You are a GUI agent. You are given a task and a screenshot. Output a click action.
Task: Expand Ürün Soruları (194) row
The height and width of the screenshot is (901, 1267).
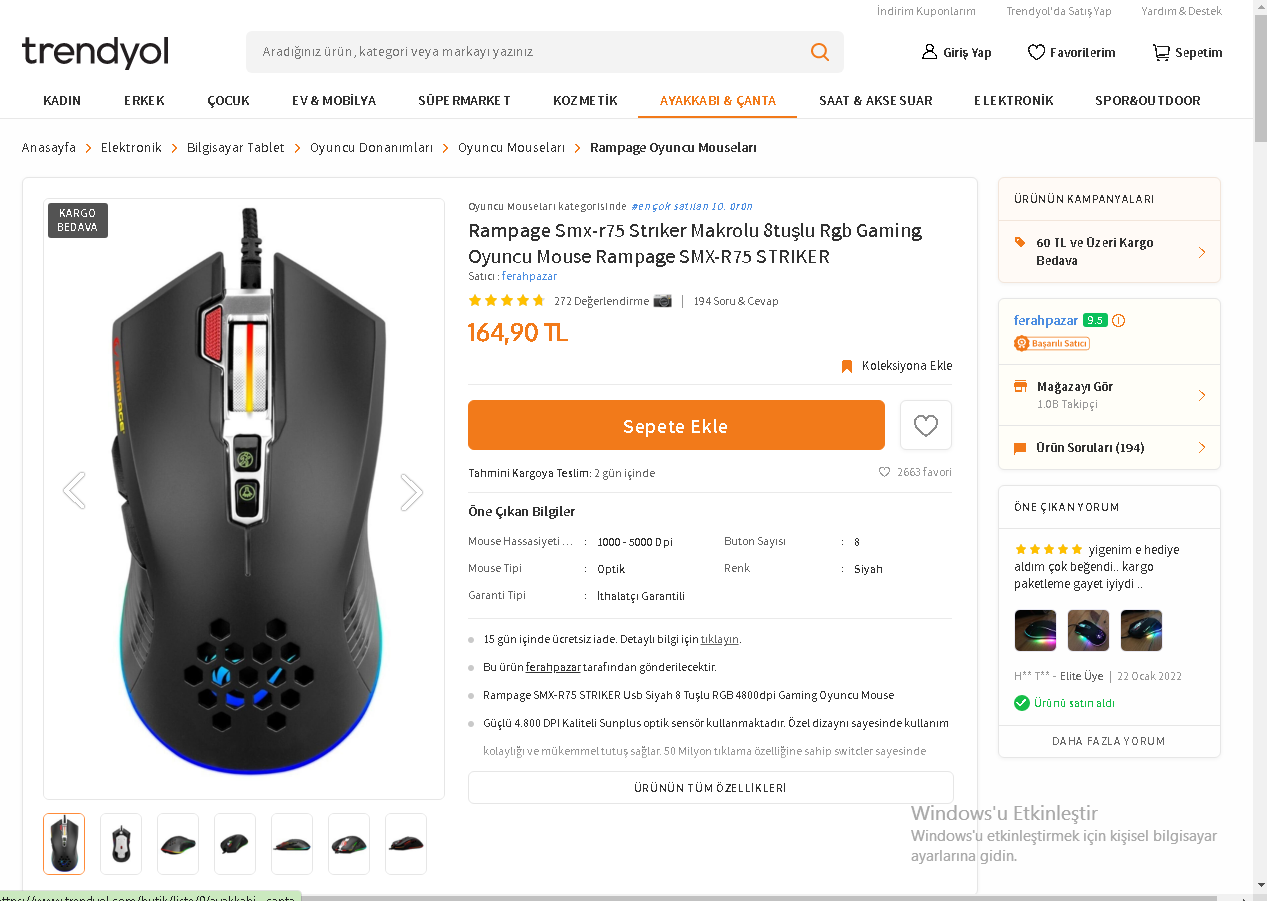click(1109, 448)
